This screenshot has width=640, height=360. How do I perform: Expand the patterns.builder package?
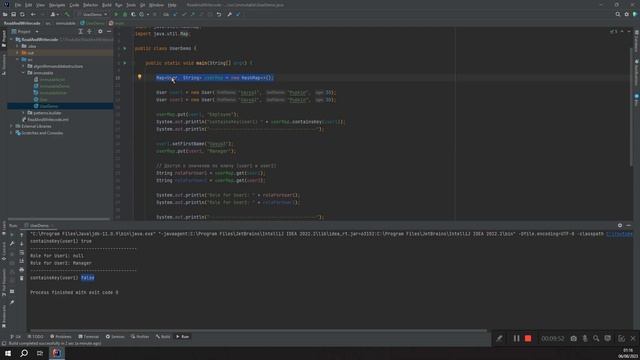click(24, 113)
